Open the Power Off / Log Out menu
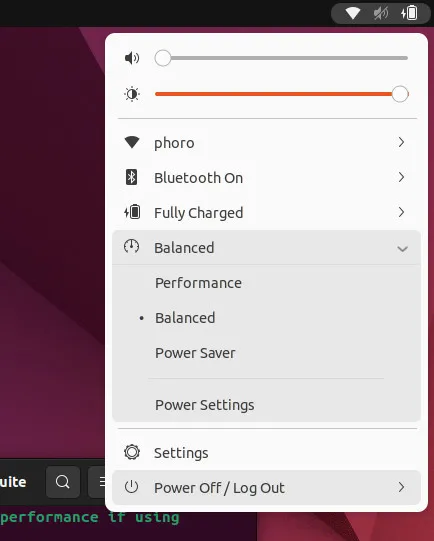This screenshot has width=434, height=541. (266, 488)
